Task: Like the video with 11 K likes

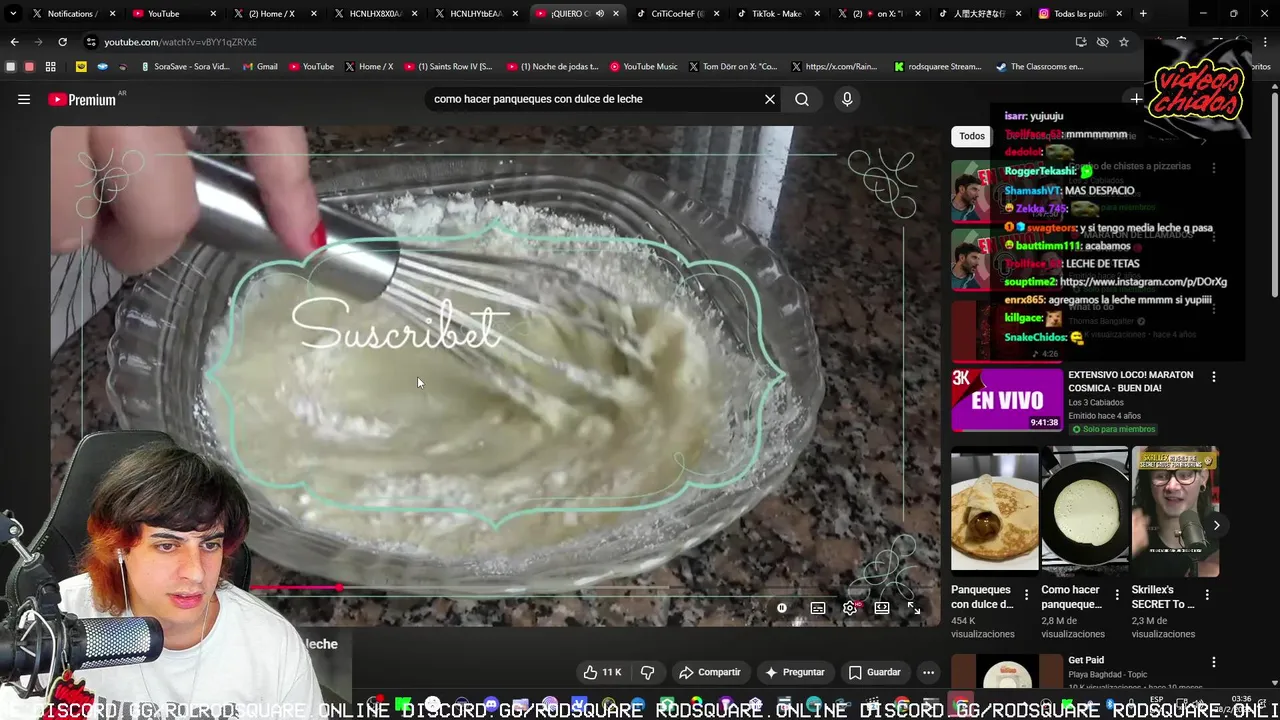Action: [602, 672]
